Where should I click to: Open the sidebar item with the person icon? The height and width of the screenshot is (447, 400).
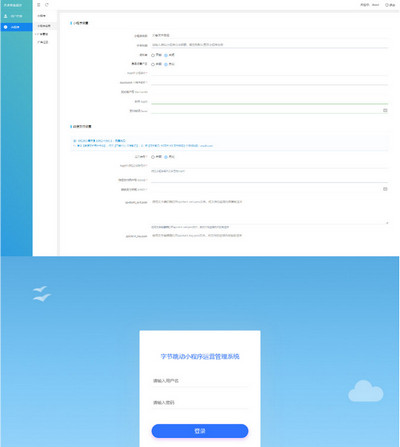pyautogui.click(x=16, y=16)
